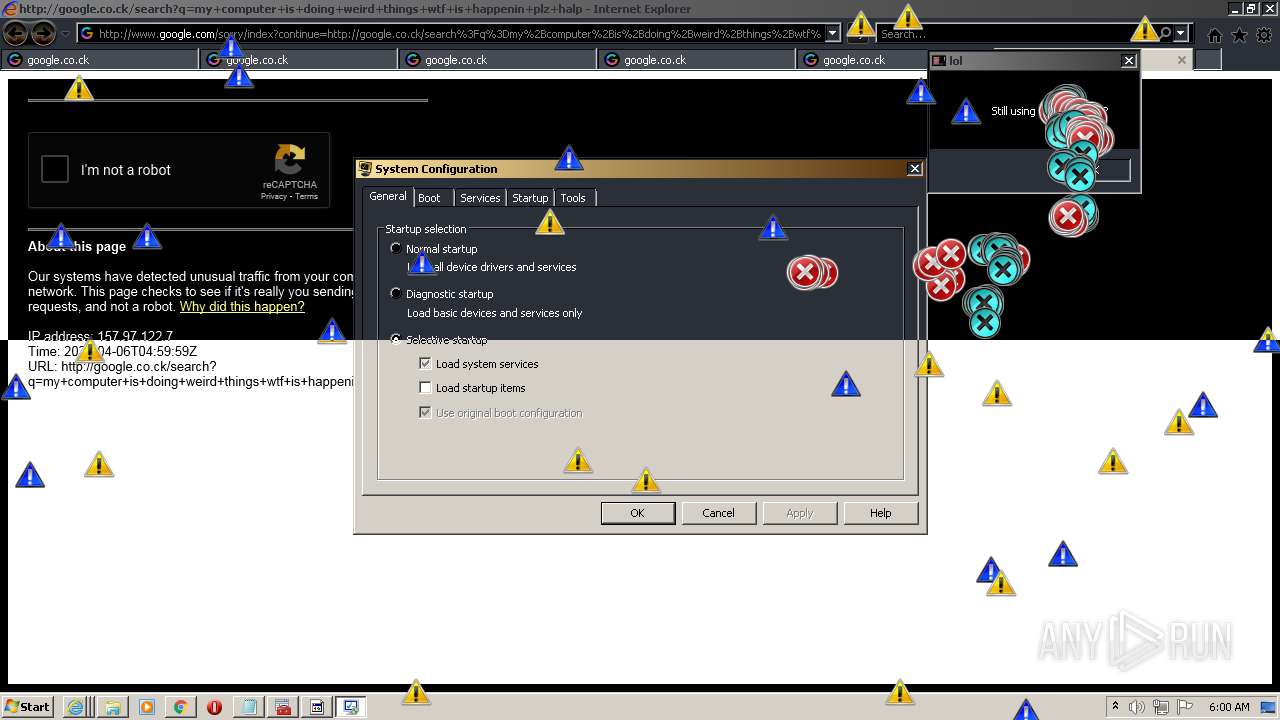Select the Diagnostic startup option
The width and height of the screenshot is (1280, 720).
coord(396,294)
